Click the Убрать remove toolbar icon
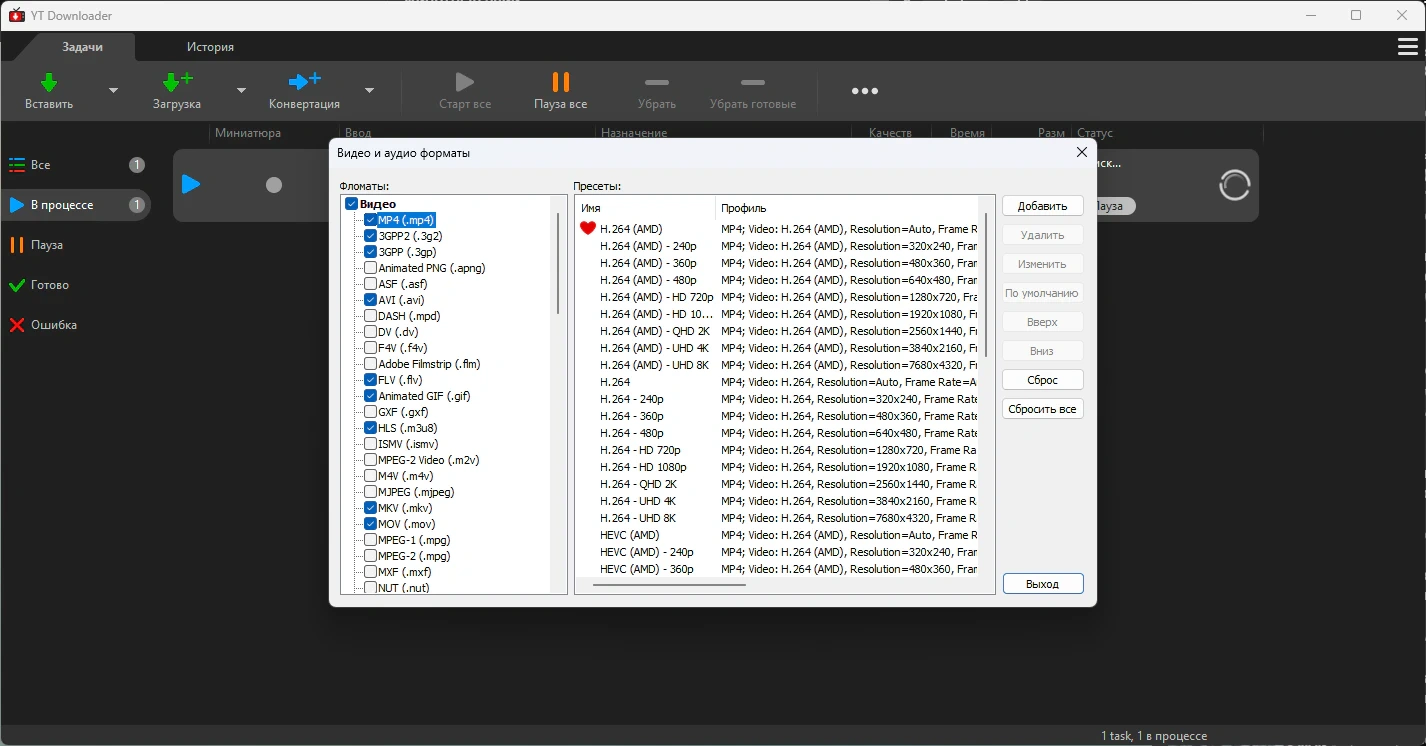Screen dimensions: 1426x746 pos(657,82)
